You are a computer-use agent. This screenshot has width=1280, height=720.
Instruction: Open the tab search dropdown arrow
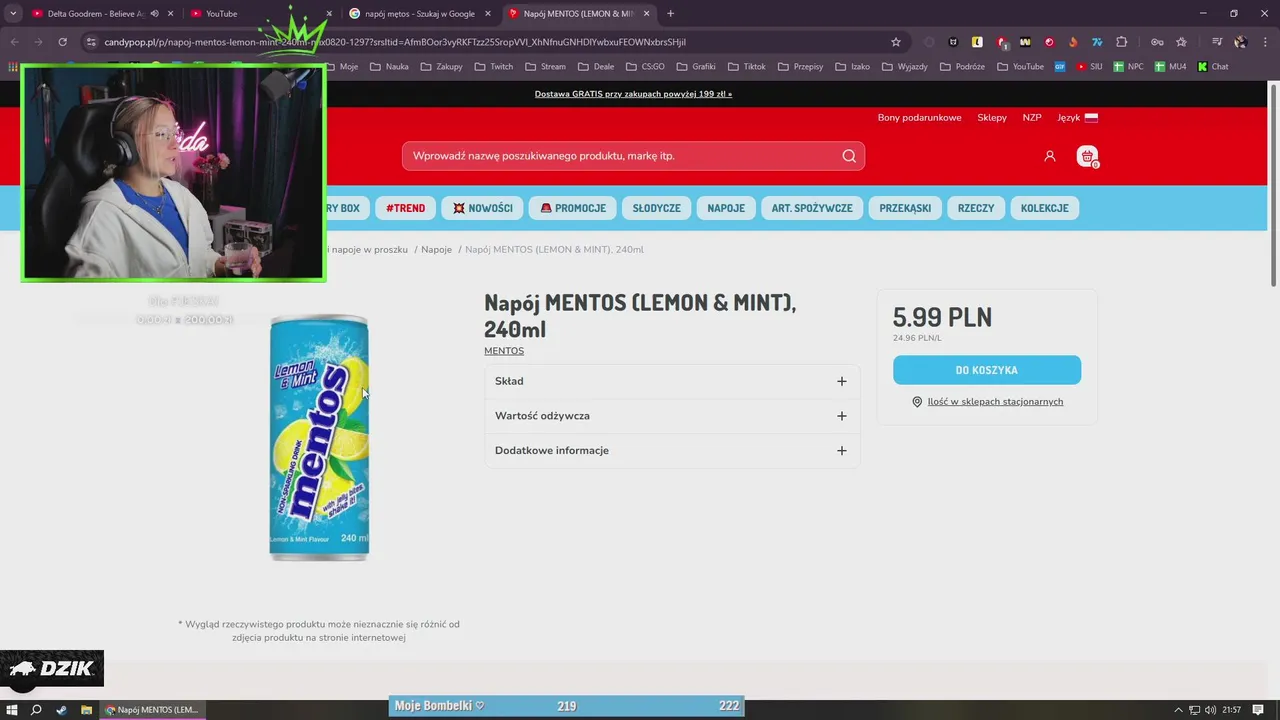(x=13, y=13)
